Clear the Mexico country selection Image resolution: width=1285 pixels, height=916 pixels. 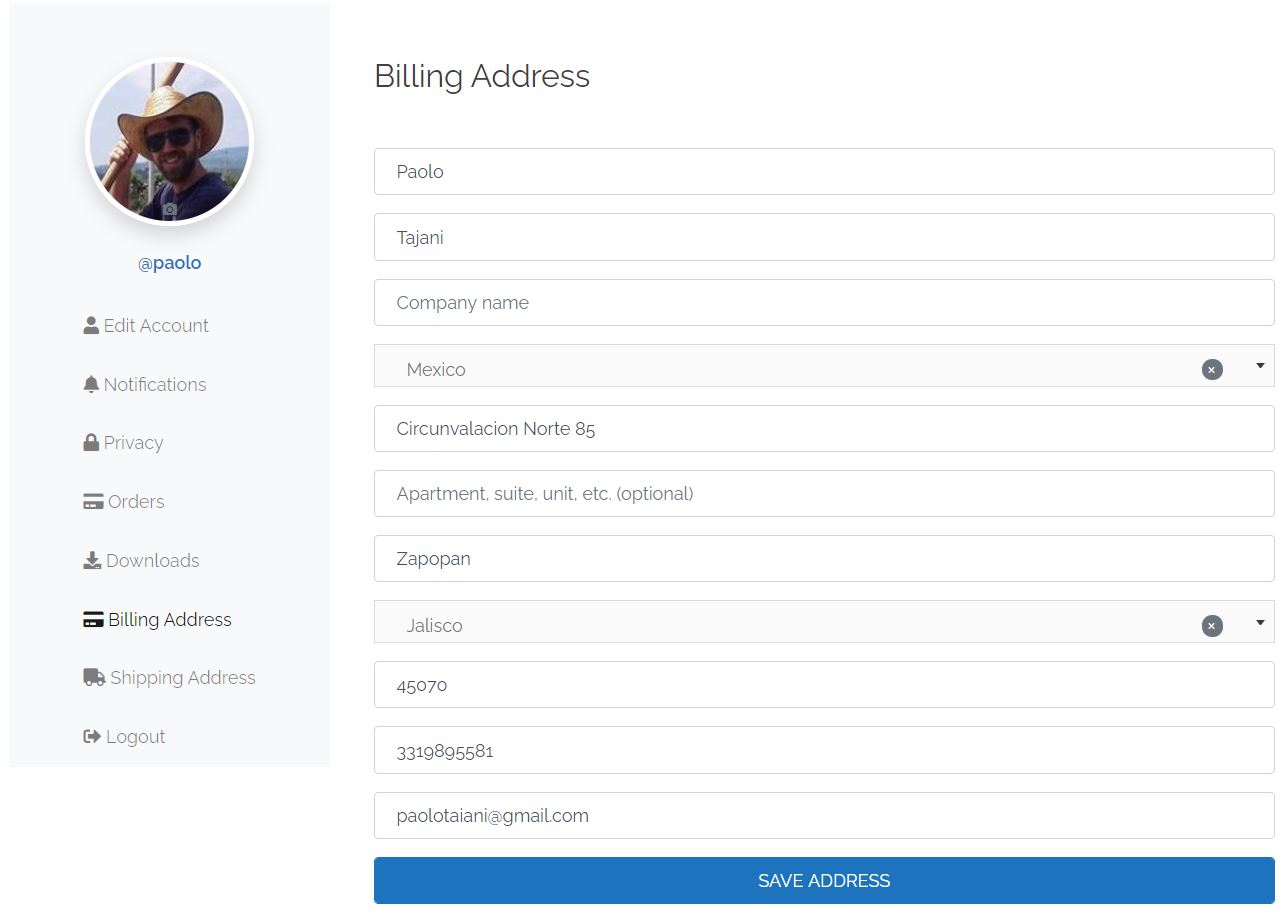tap(1212, 369)
